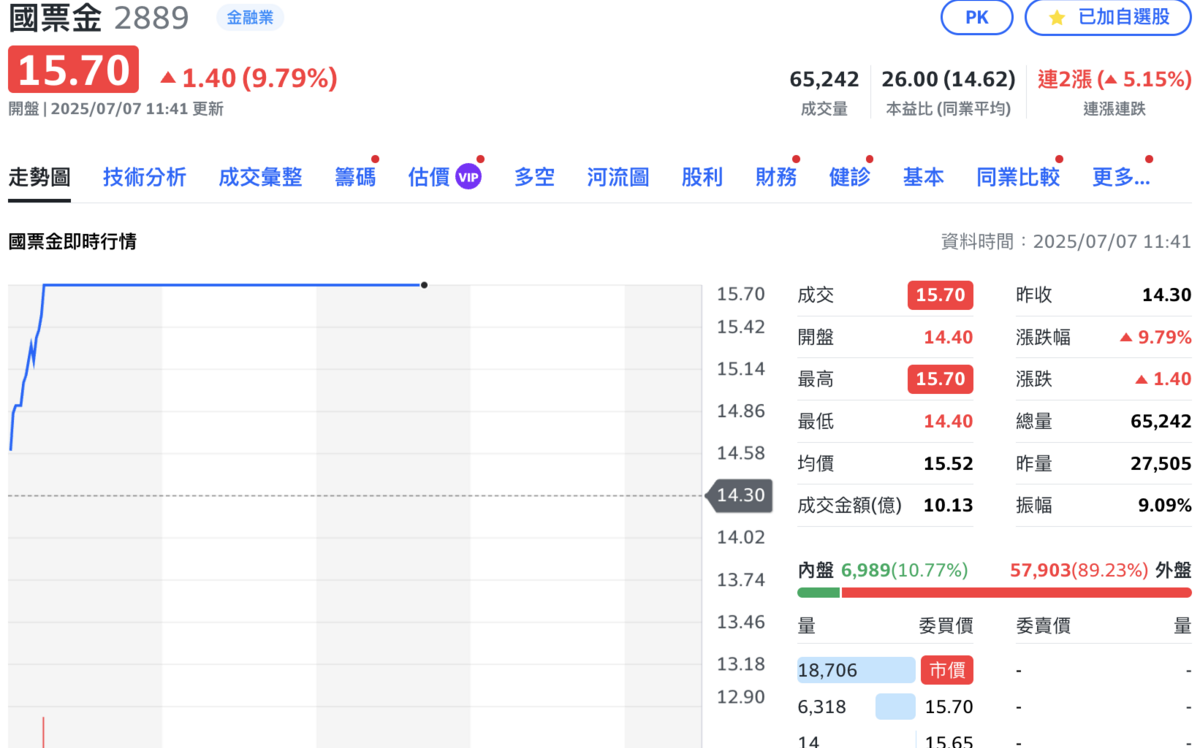
Task: Click the 成交 price value 15.70
Action: click(x=940, y=295)
